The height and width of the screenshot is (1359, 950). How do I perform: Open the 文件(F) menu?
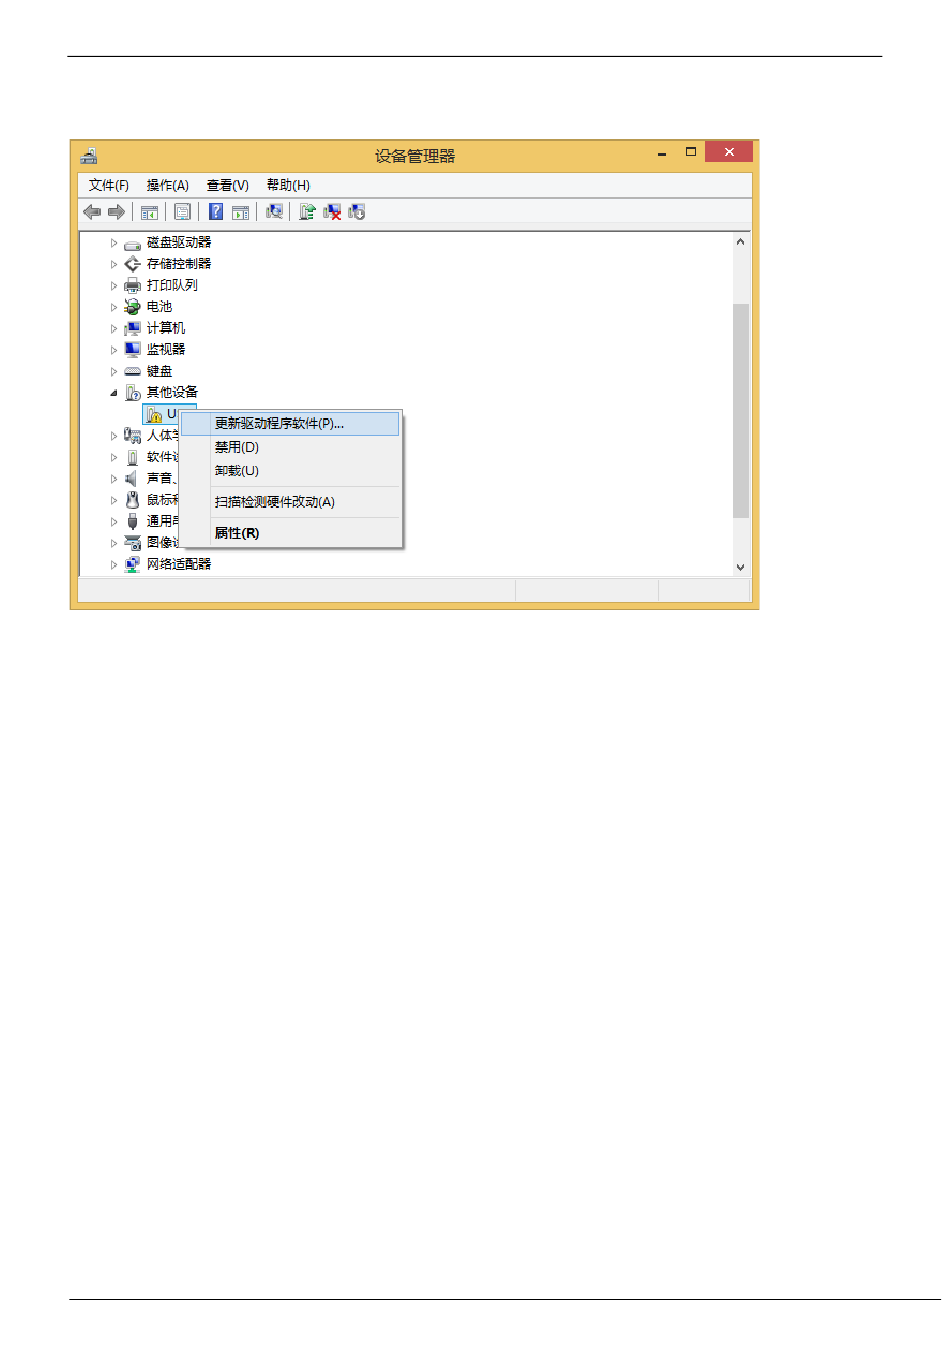click(x=109, y=185)
